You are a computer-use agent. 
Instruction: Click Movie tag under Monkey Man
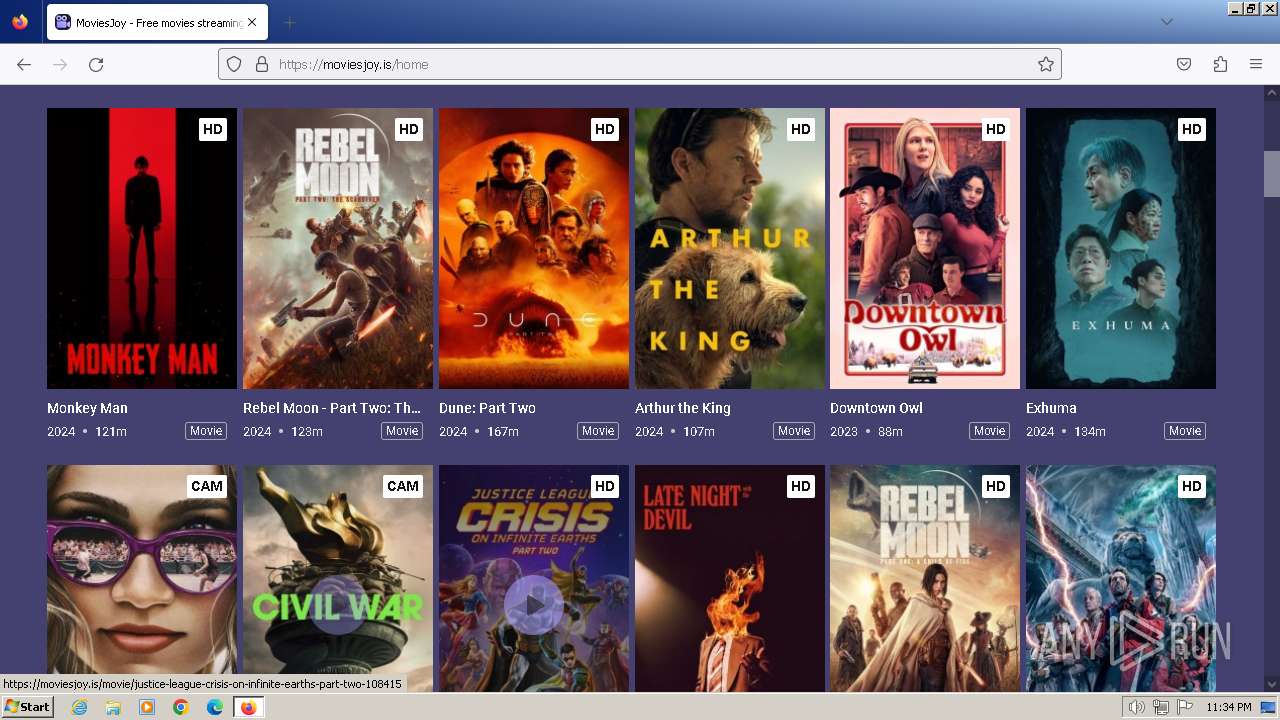206,431
